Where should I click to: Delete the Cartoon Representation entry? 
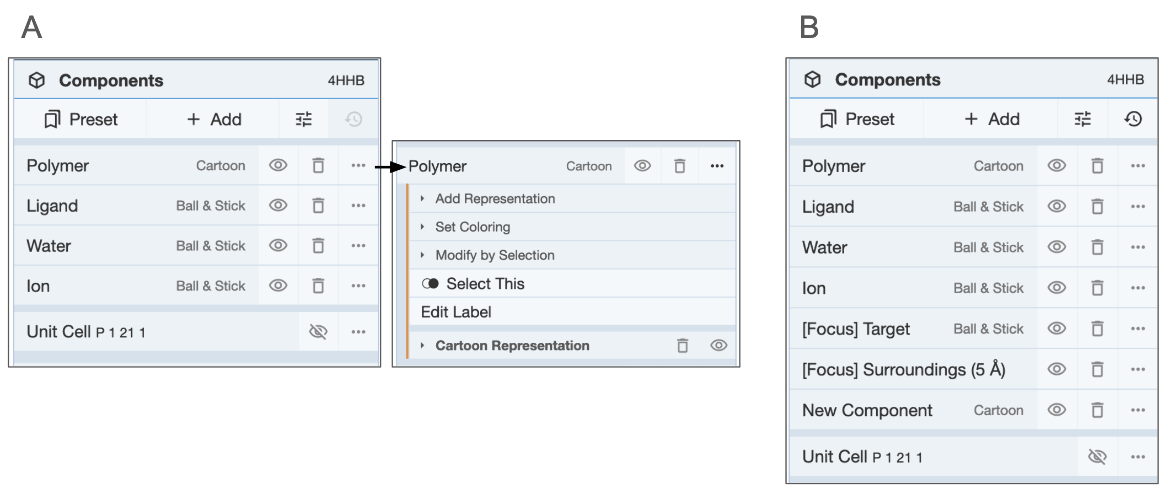pos(682,345)
